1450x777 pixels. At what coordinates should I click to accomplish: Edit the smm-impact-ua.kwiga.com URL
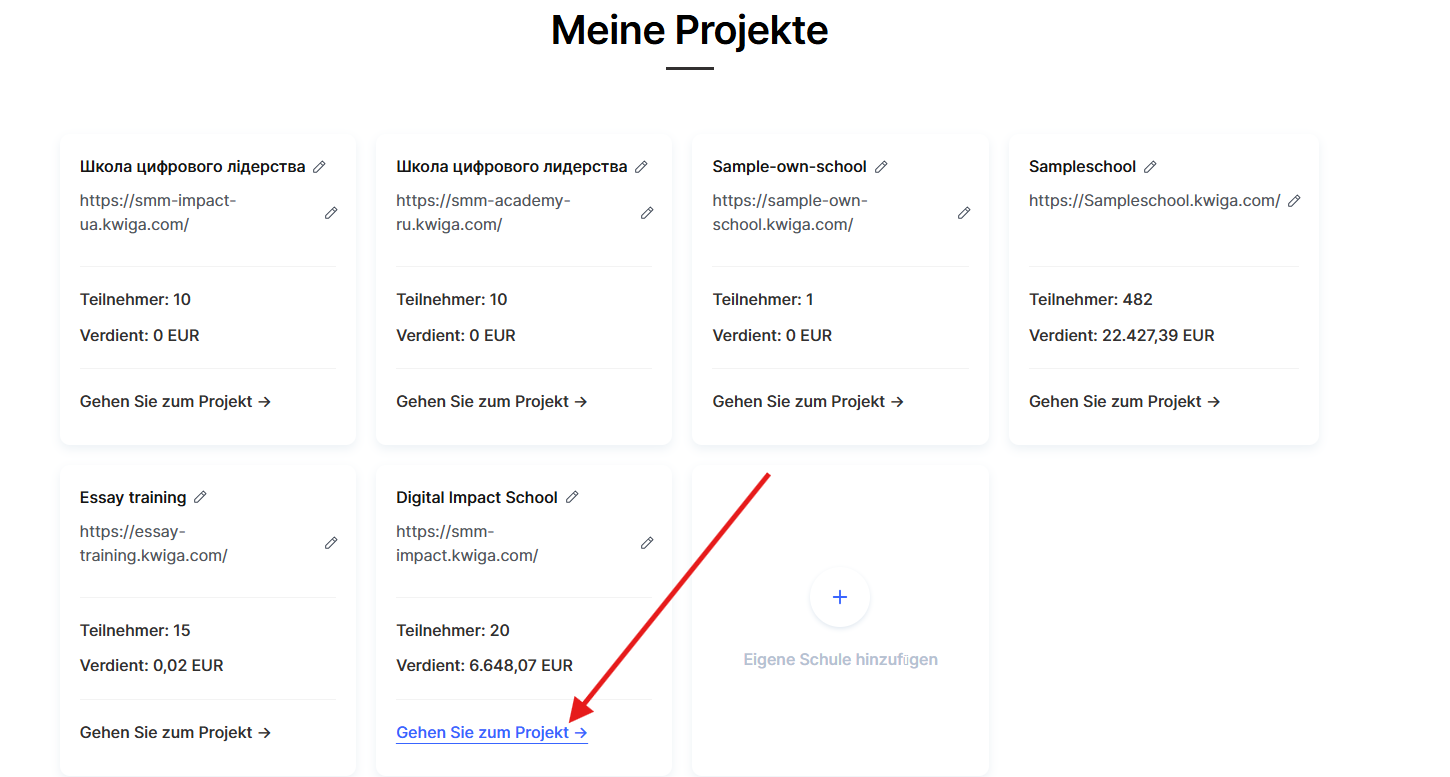click(x=331, y=213)
